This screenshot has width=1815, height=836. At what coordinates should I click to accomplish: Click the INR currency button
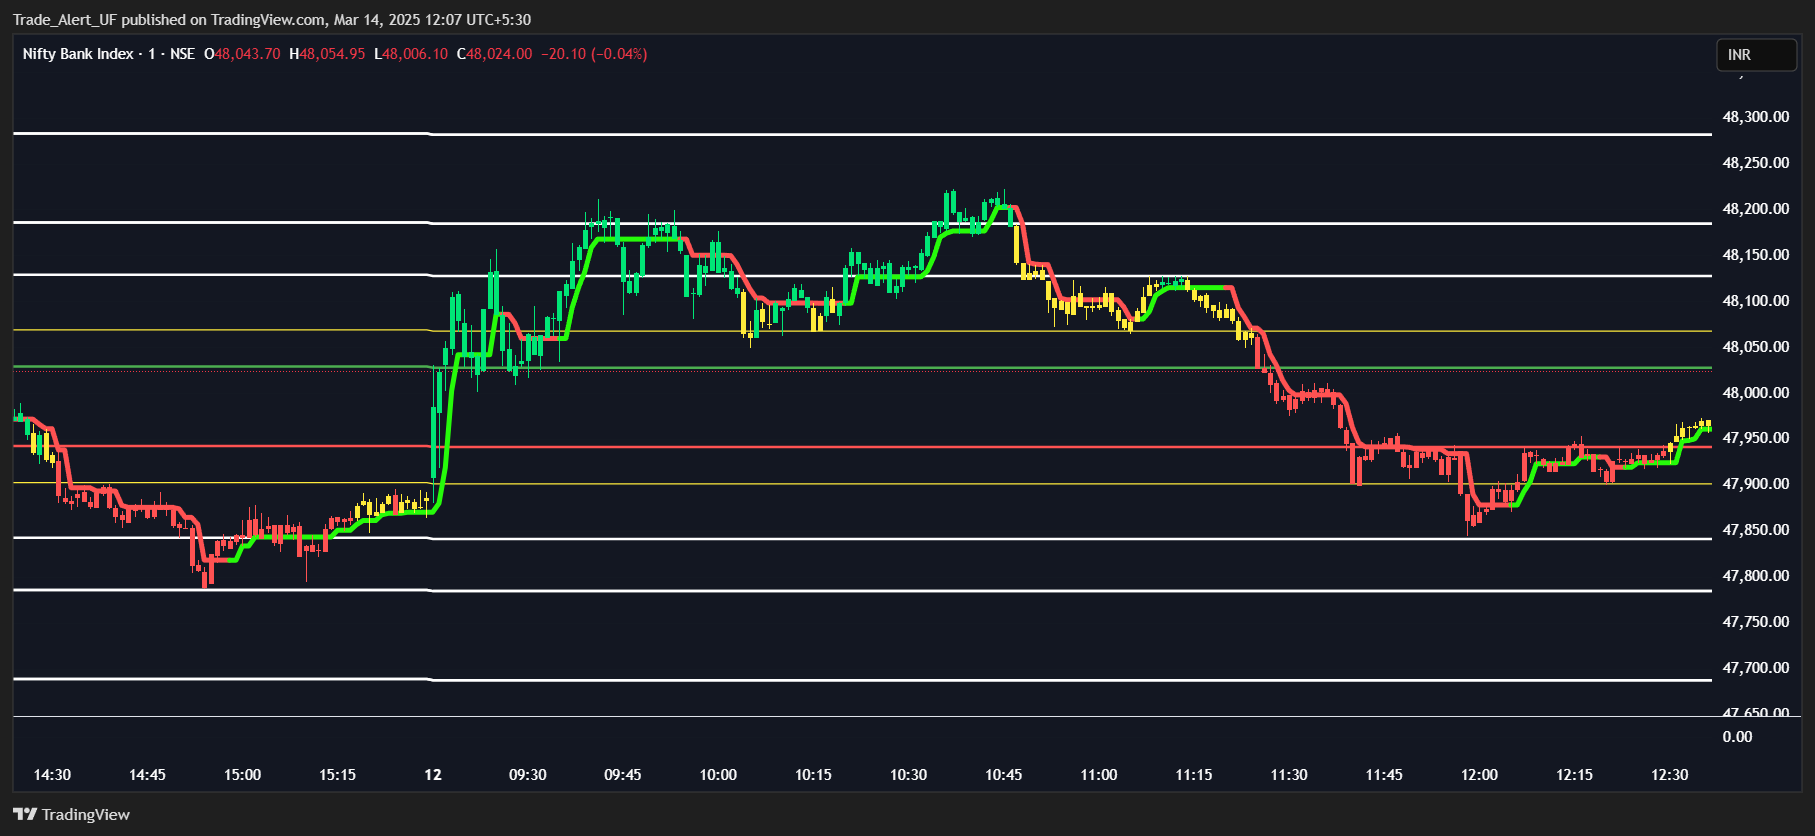click(x=1756, y=55)
